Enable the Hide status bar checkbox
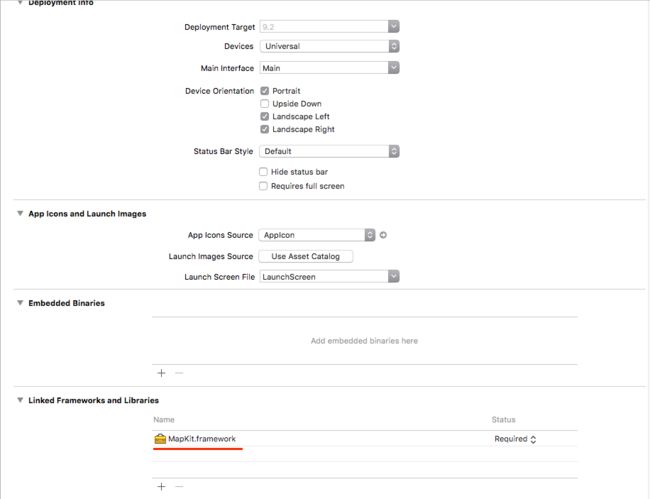This screenshot has width=650, height=499. (263, 172)
